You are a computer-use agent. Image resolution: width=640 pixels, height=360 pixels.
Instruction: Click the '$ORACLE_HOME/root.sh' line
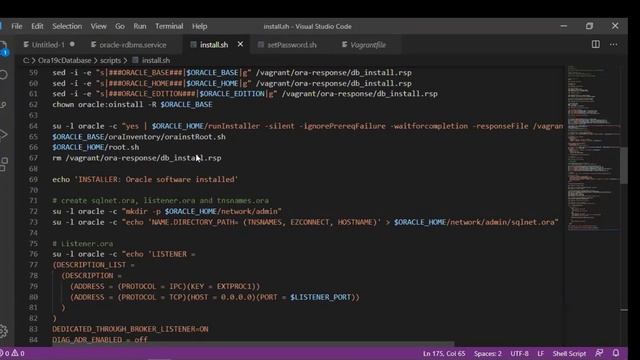pos(96,147)
